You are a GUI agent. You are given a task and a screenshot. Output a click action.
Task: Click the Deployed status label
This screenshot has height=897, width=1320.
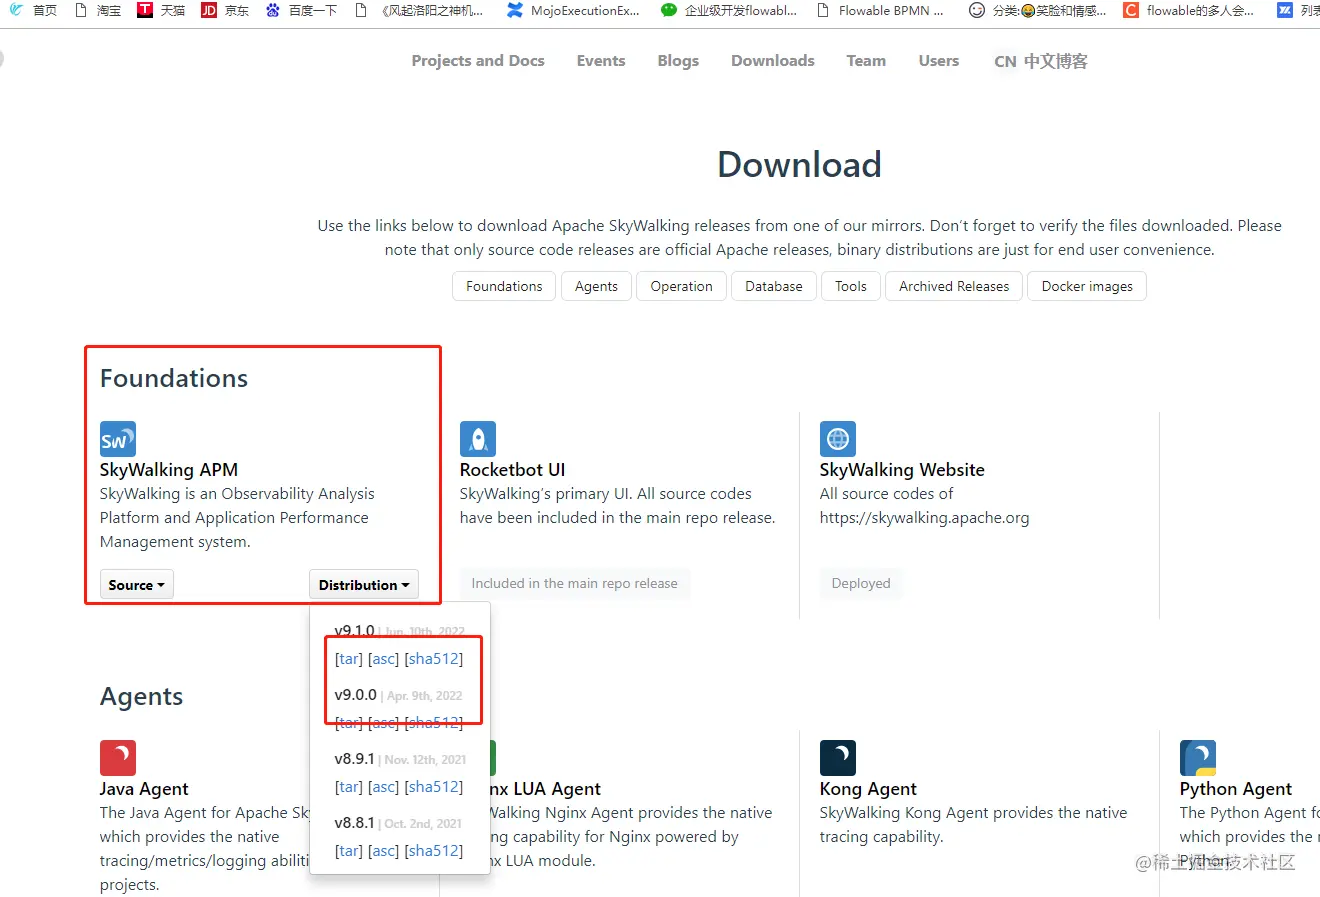coord(861,583)
